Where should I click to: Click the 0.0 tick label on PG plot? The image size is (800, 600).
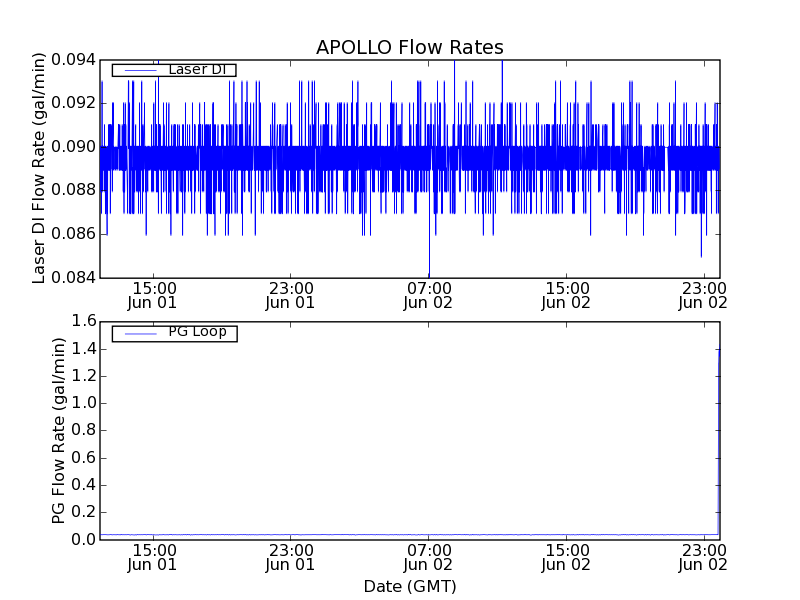click(x=84, y=539)
